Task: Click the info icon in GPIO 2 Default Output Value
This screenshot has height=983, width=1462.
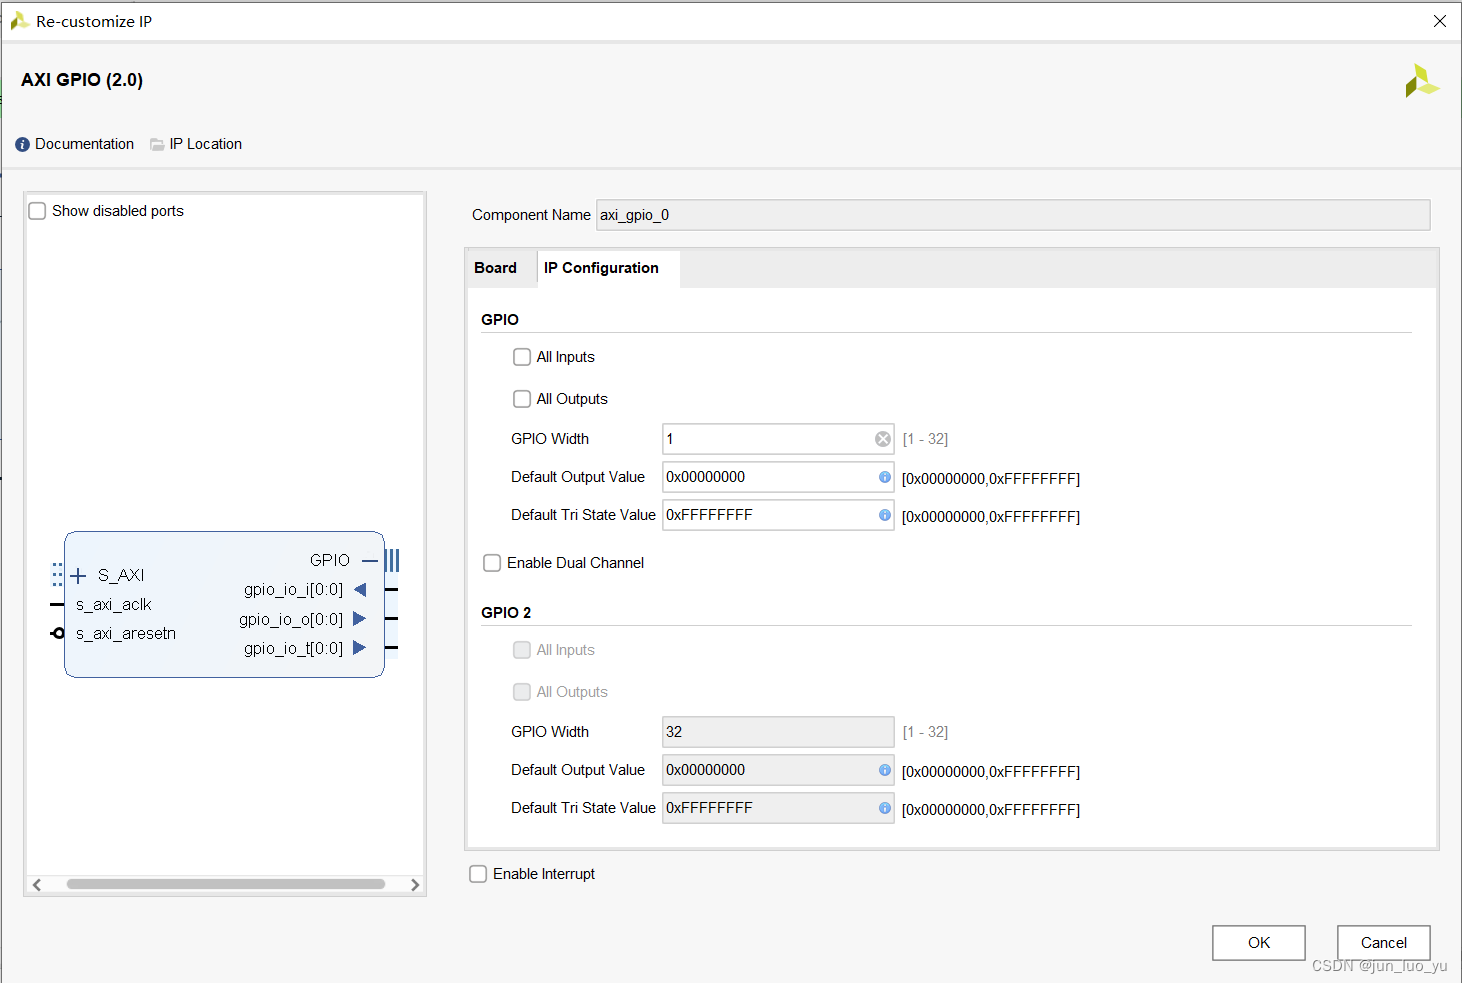Action: coord(885,770)
